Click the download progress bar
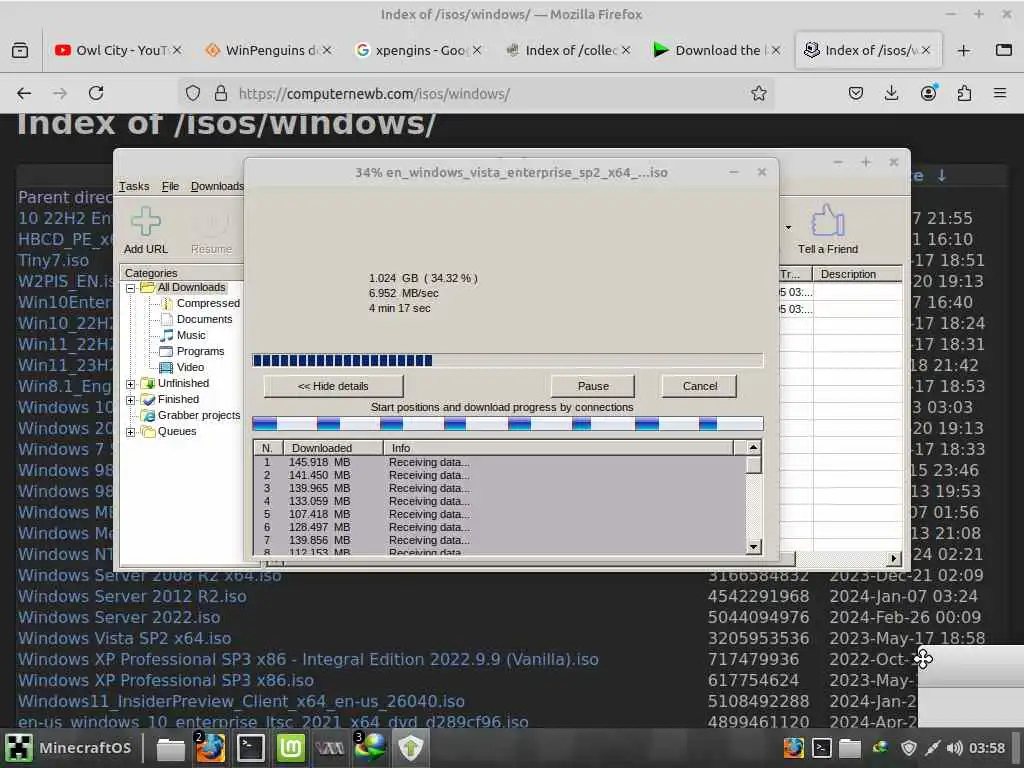1024x768 pixels. point(507,360)
